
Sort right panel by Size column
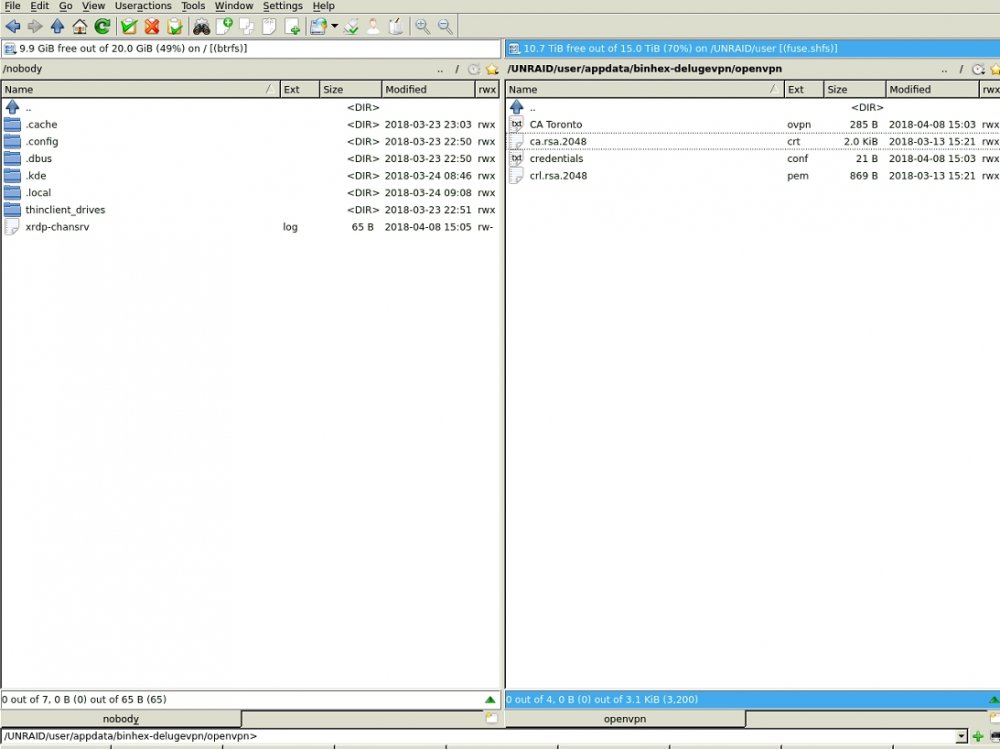855,89
